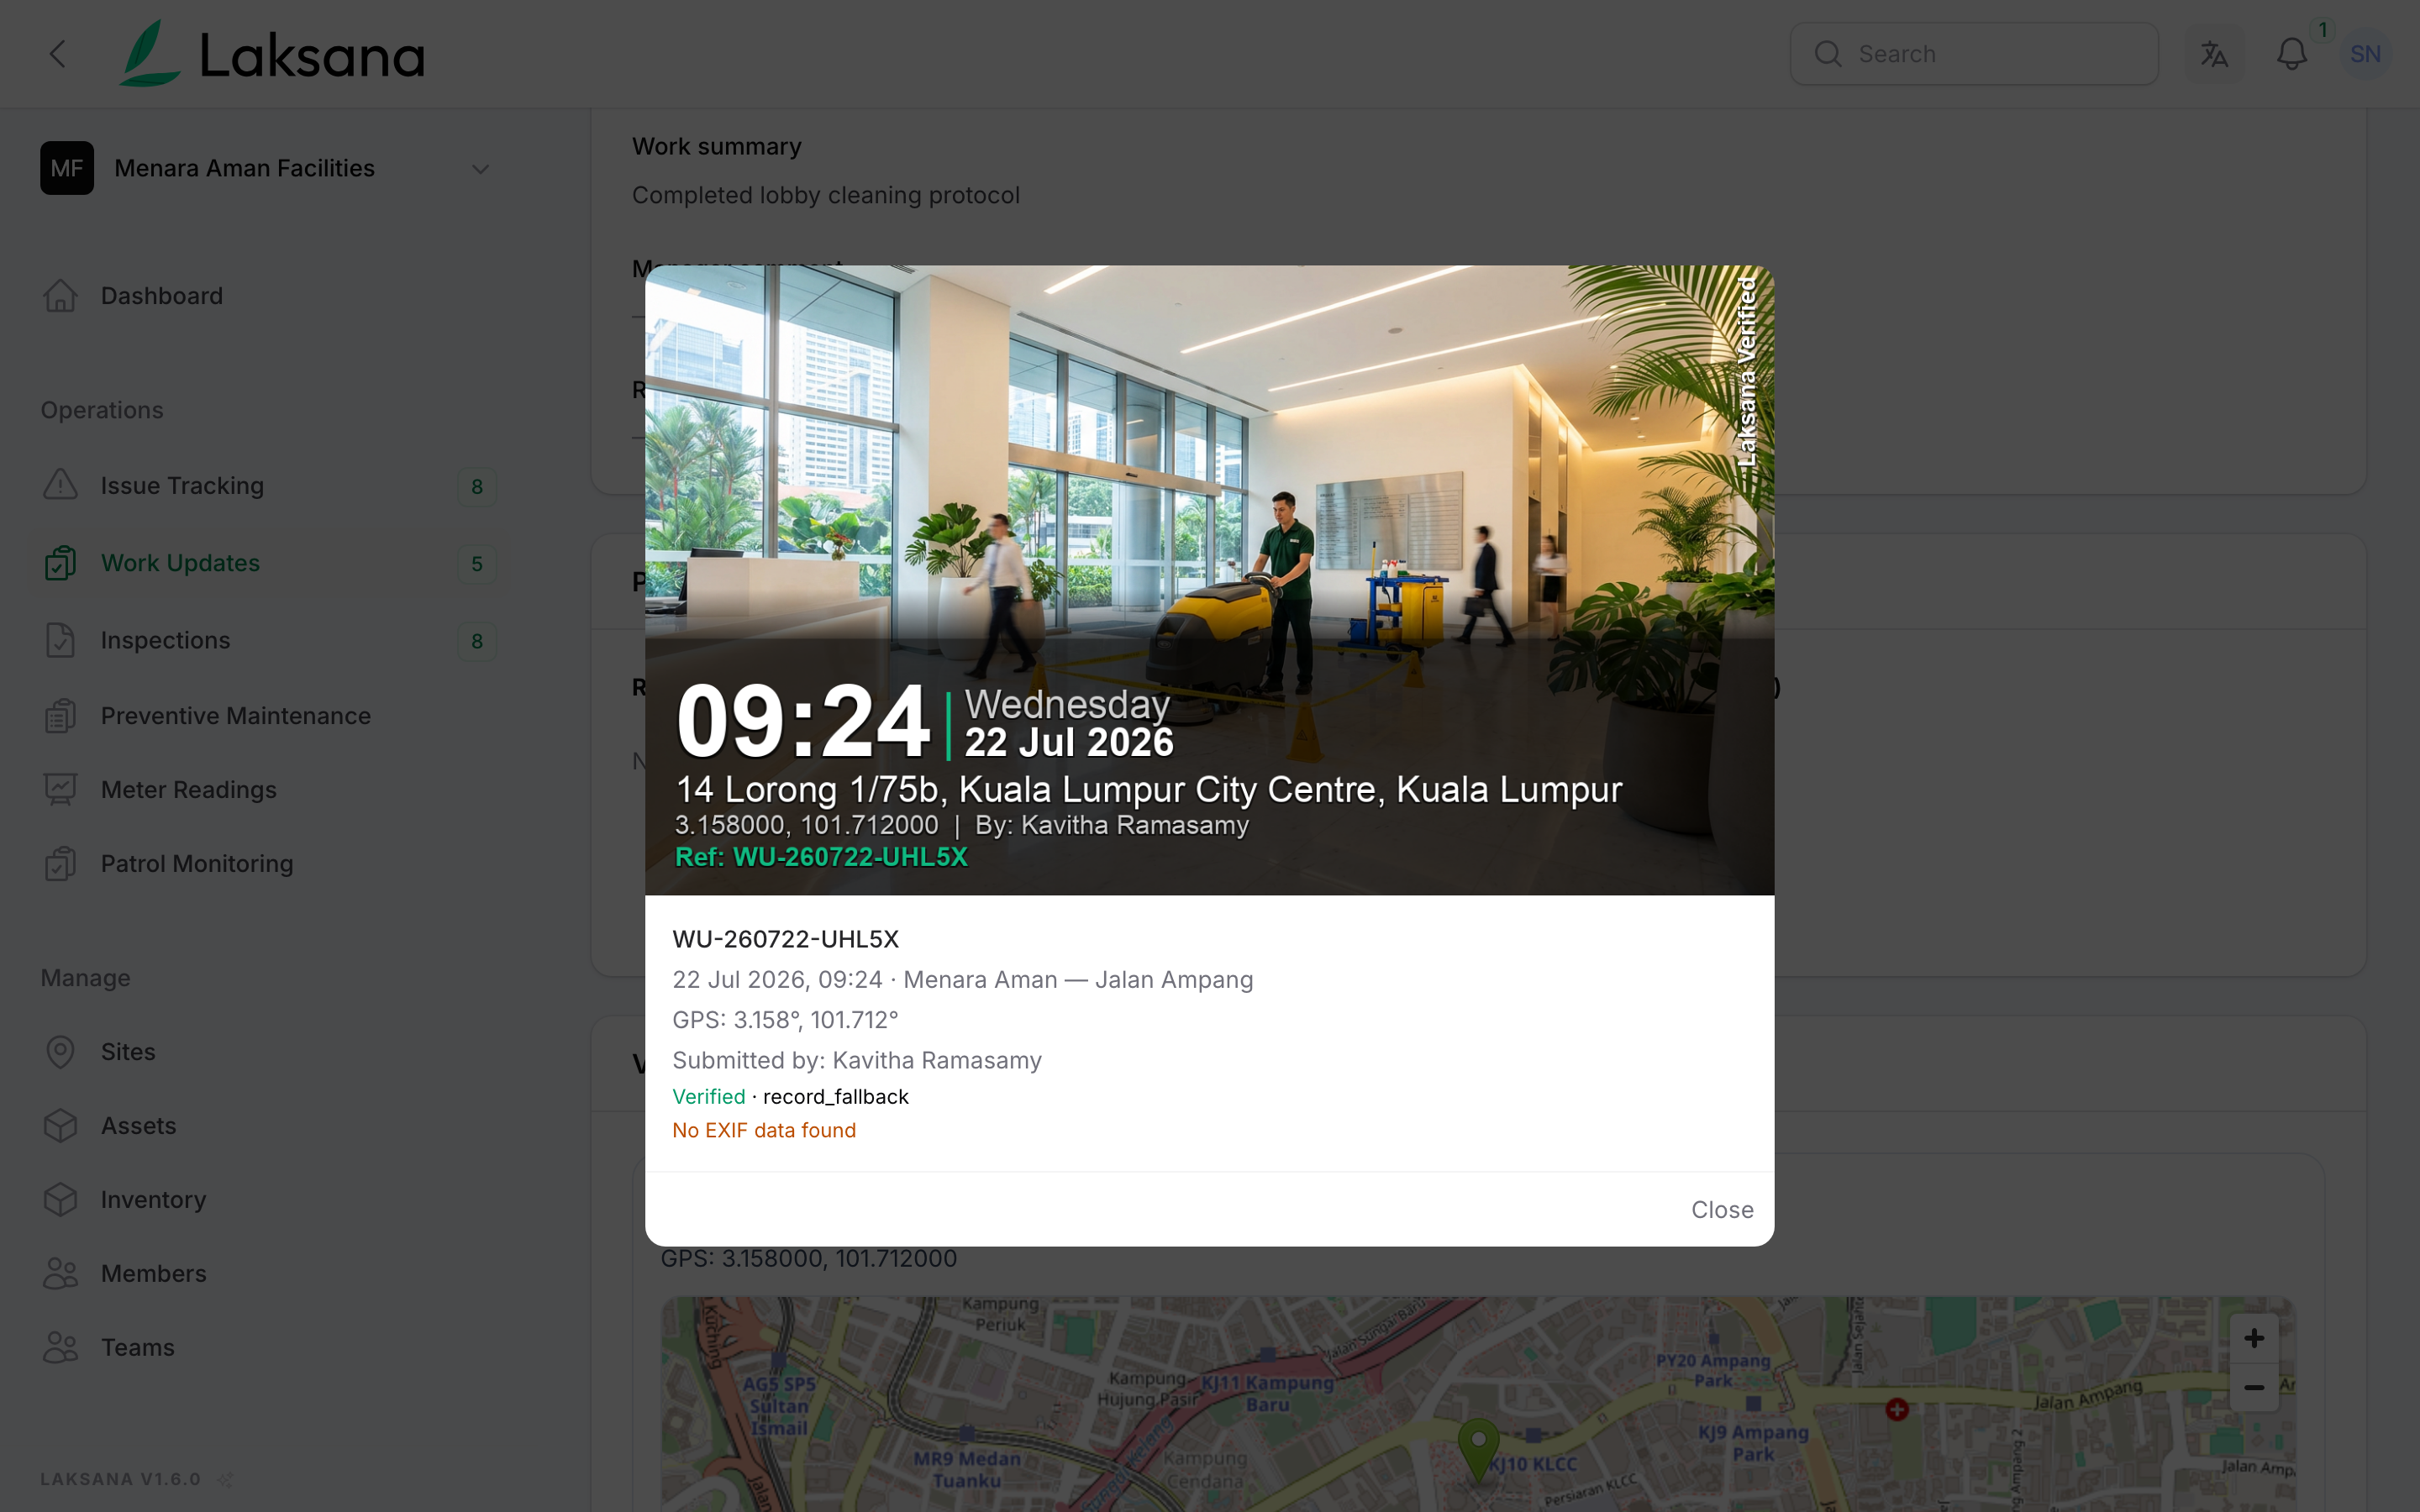The width and height of the screenshot is (2420, 1512).
Task: Open Meter Readings in the sidebar
Action: (189, 790)
